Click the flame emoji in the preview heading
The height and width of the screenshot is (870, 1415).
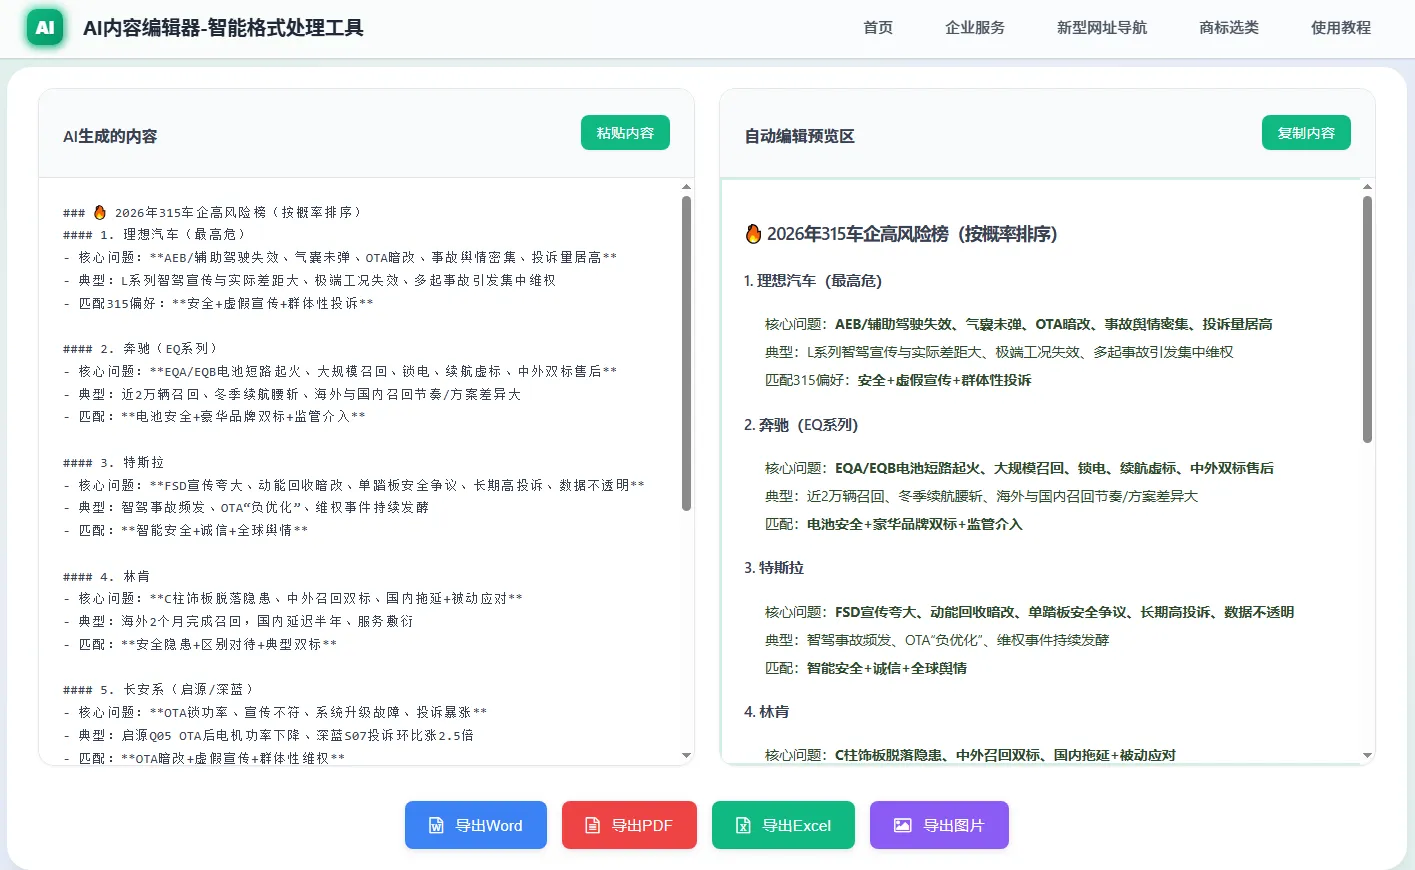point(752,232)
